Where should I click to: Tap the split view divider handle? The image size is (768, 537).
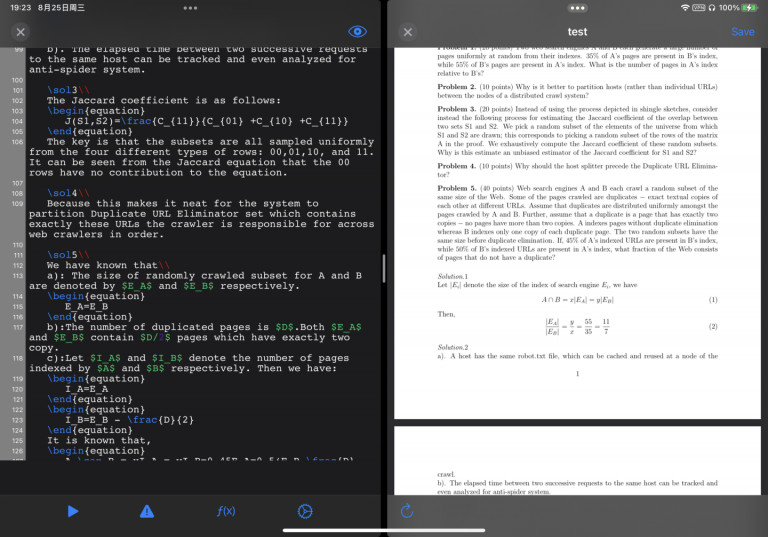(384, 268)
